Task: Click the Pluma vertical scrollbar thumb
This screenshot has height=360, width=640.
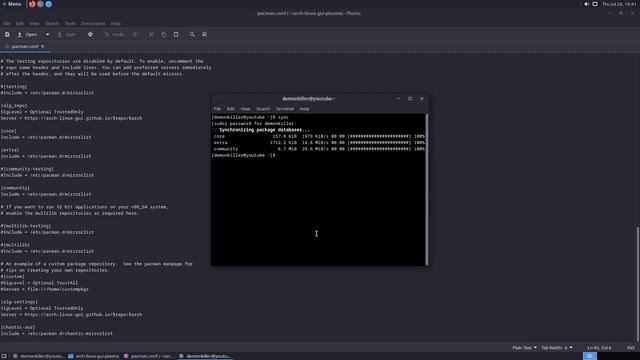Action: (638, 284)
